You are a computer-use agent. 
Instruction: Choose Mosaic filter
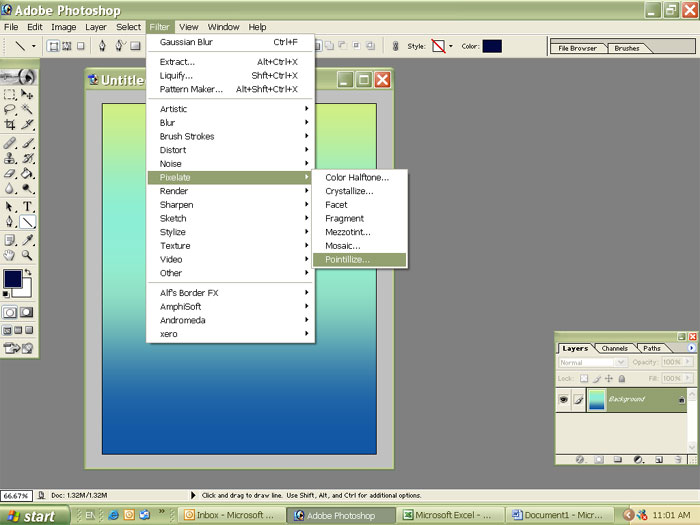pyautogui.click(x=359, y=246)
